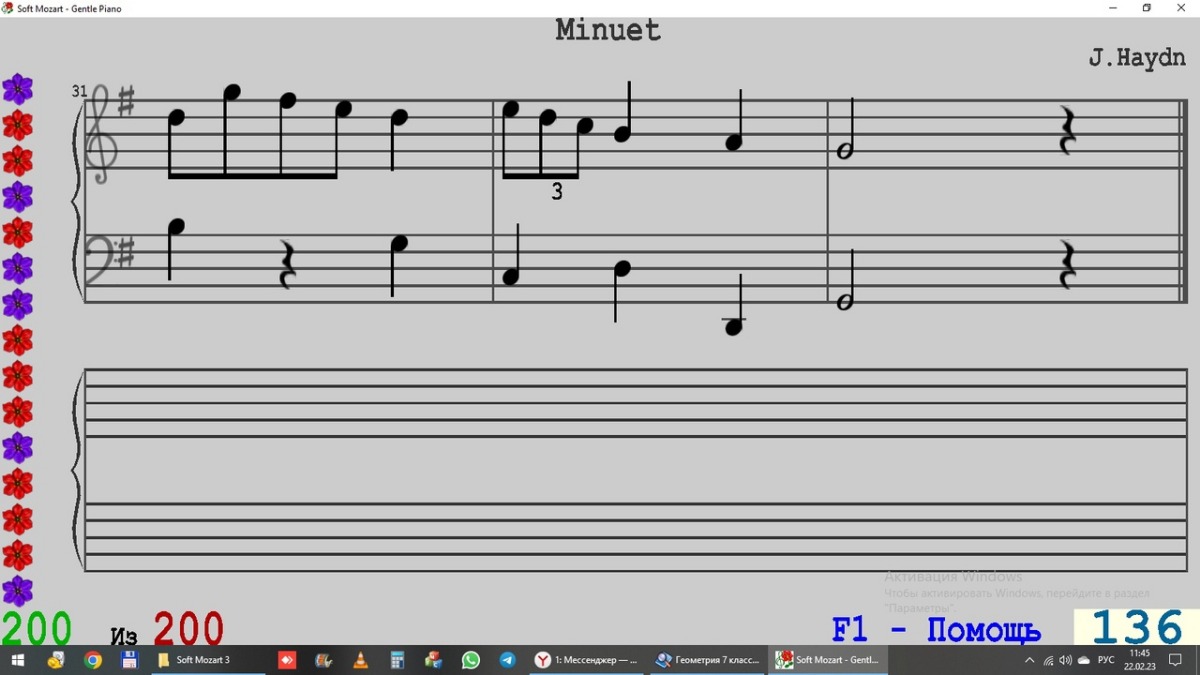
Task: Switch to the Yandex Мессенджер window
Action: click(587, 660)
